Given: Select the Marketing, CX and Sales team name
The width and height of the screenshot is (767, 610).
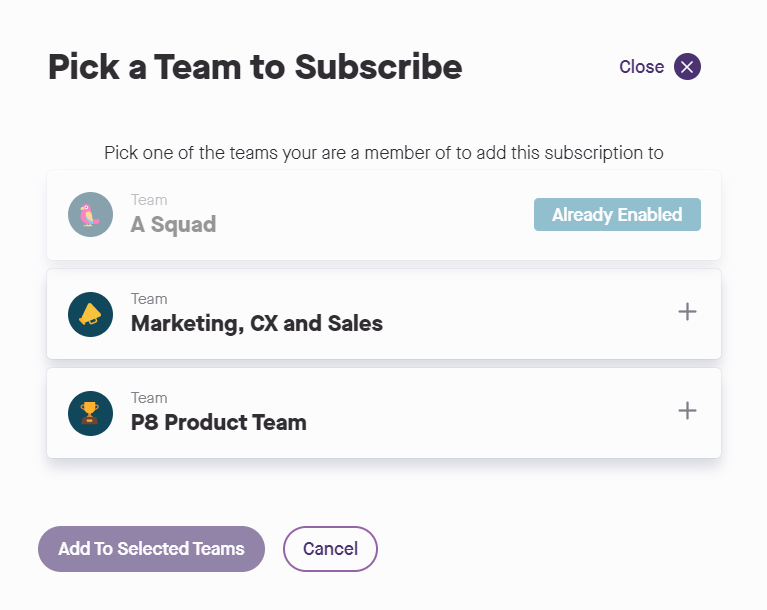Looking at the screenshot, I should coord(256,323).
